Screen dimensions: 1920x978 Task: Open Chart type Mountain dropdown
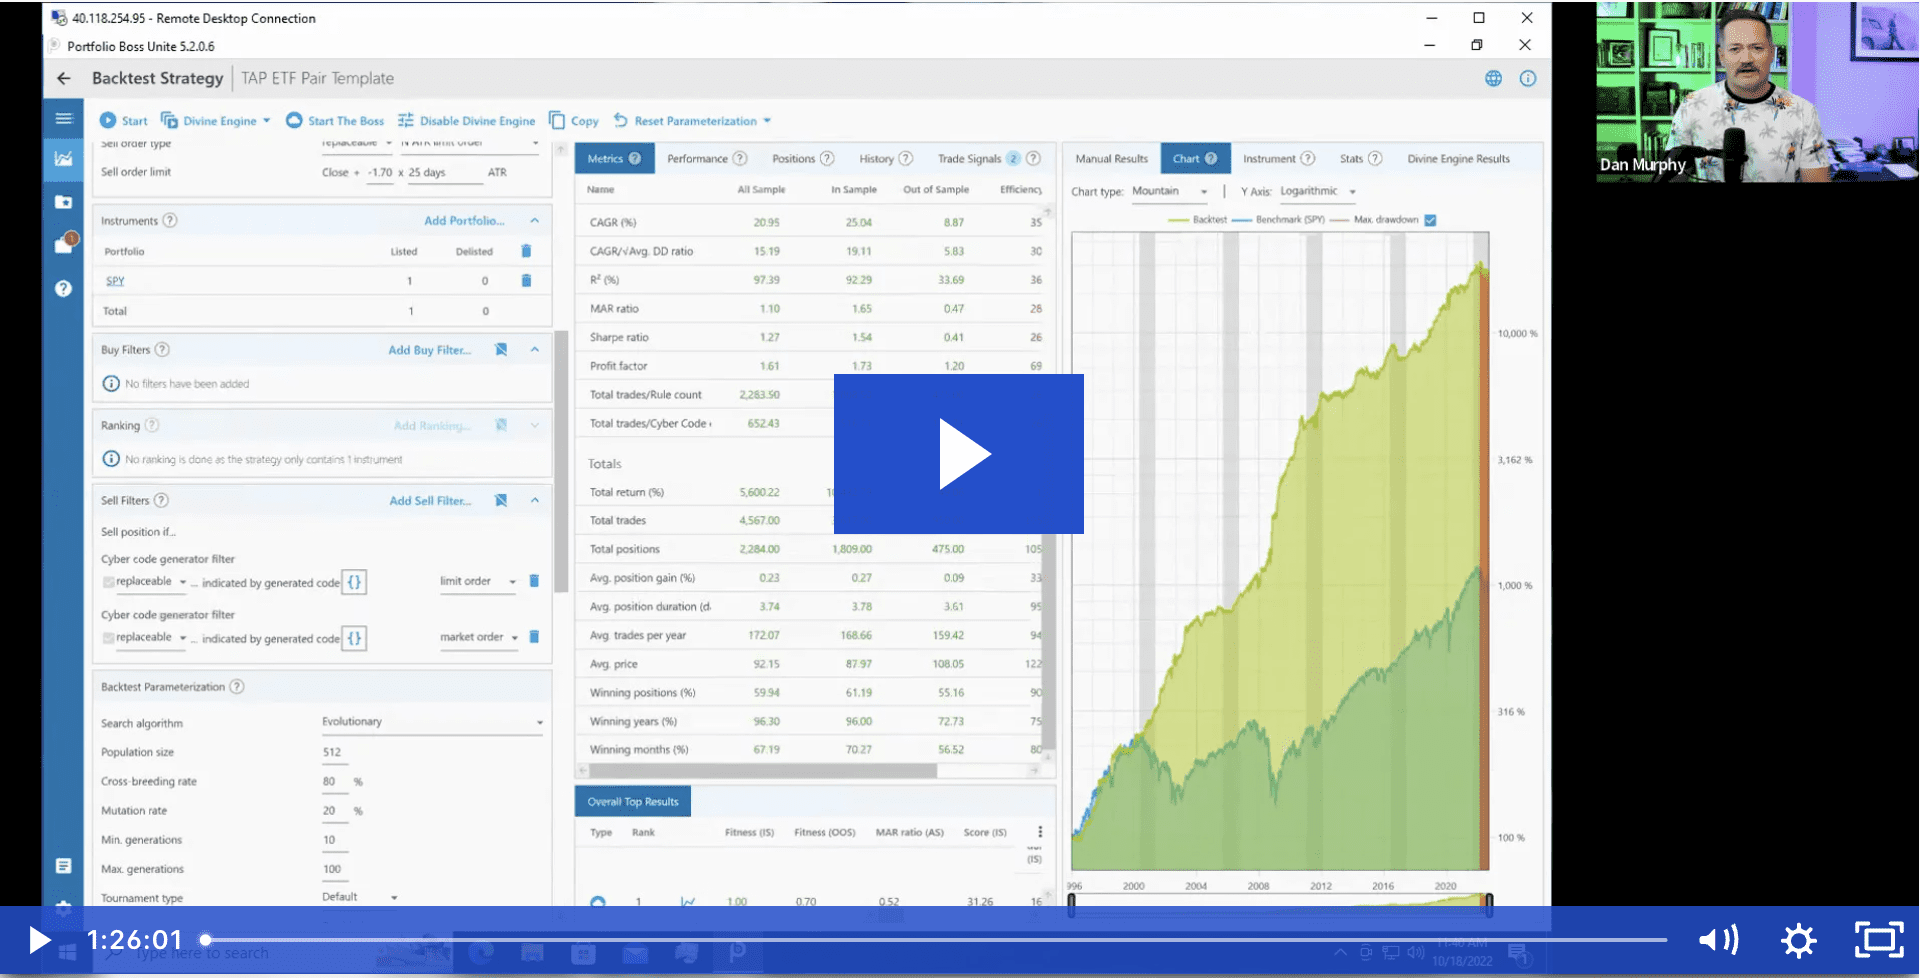click(x=1170, y=191)
